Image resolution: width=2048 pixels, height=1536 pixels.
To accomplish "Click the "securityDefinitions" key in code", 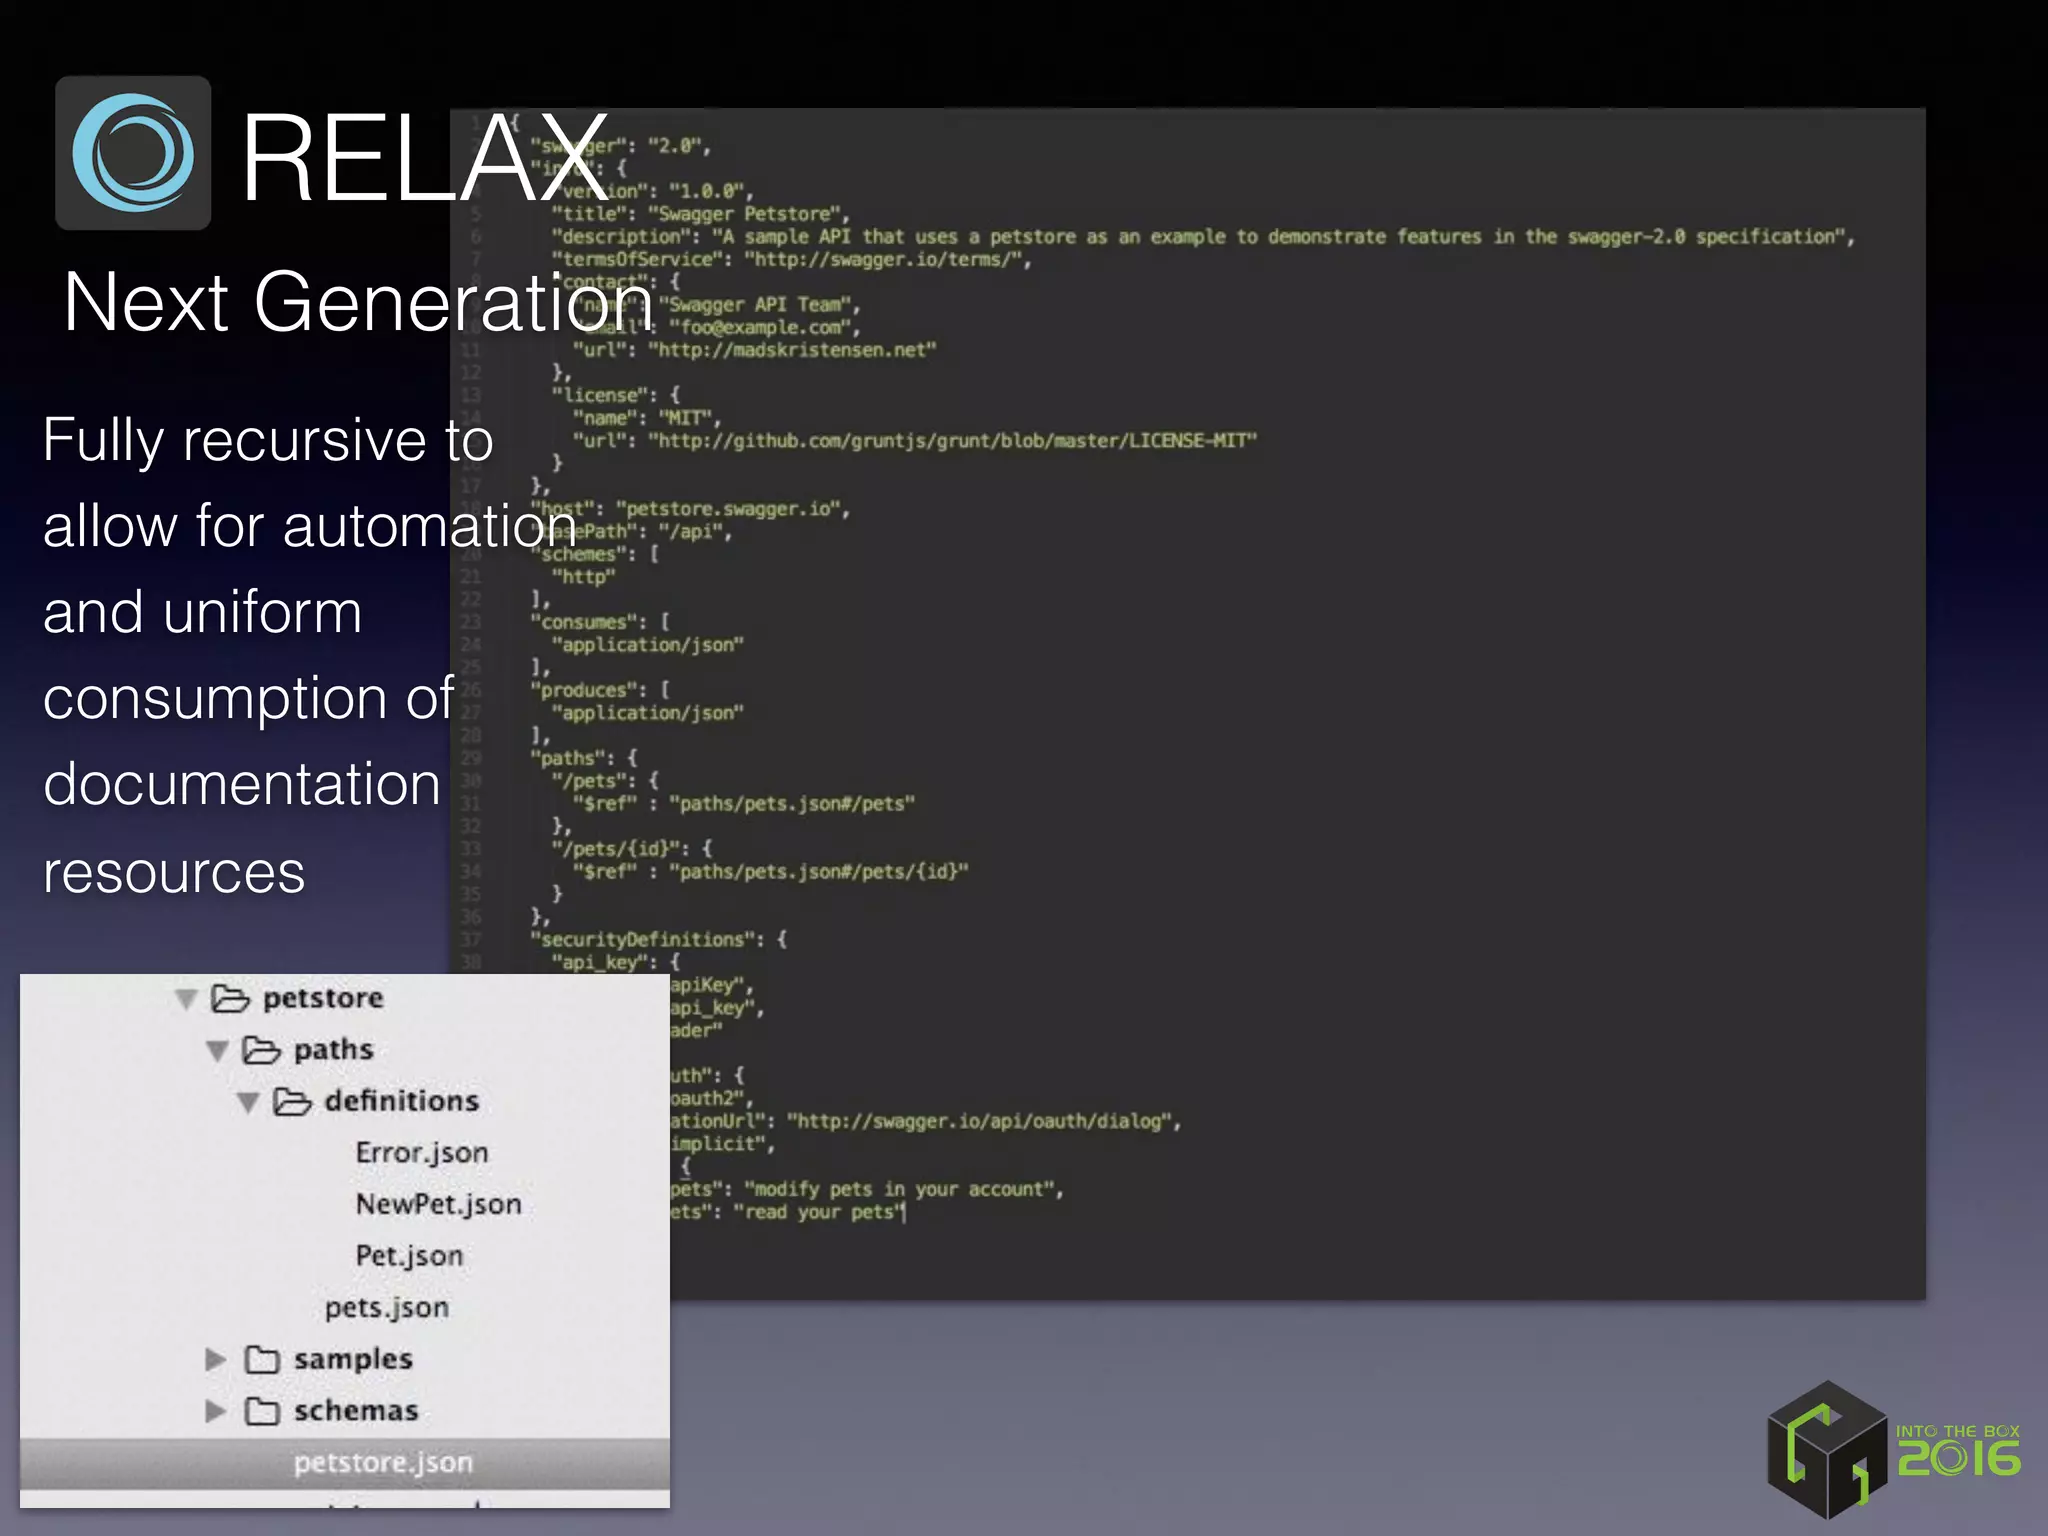I will coord(645,939).
